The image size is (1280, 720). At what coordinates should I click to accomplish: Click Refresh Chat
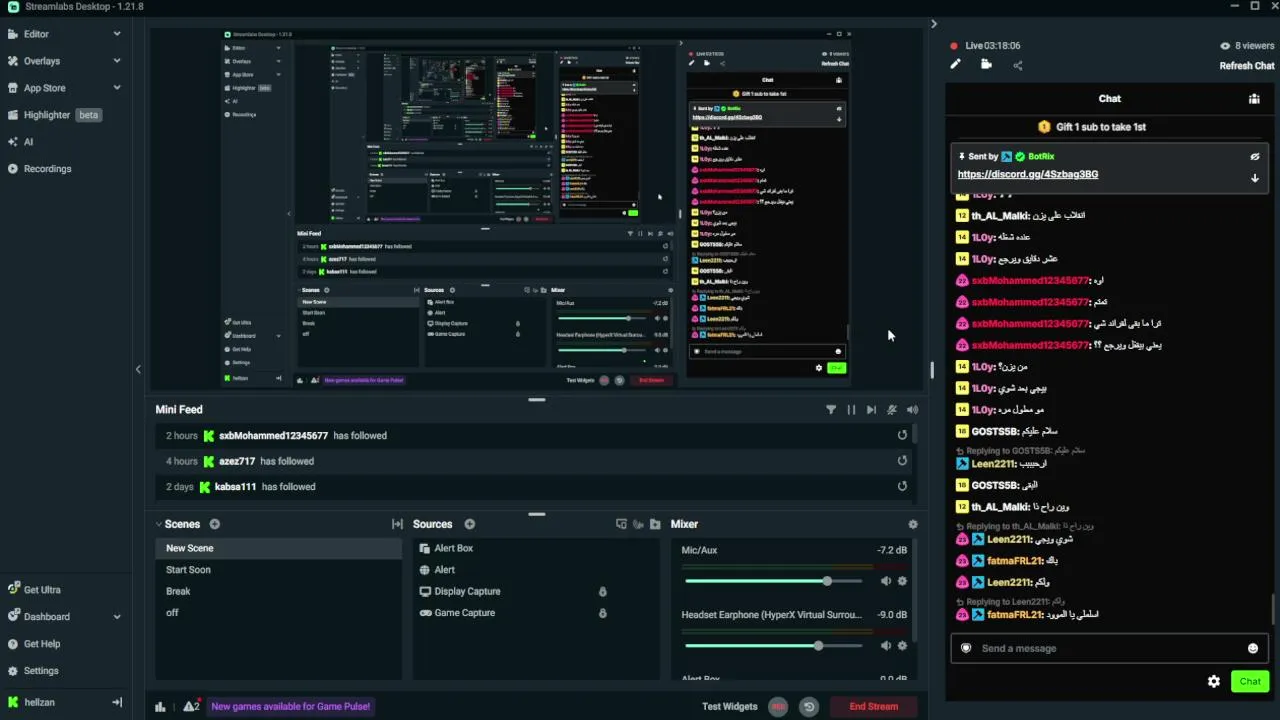coord(1246,66)
